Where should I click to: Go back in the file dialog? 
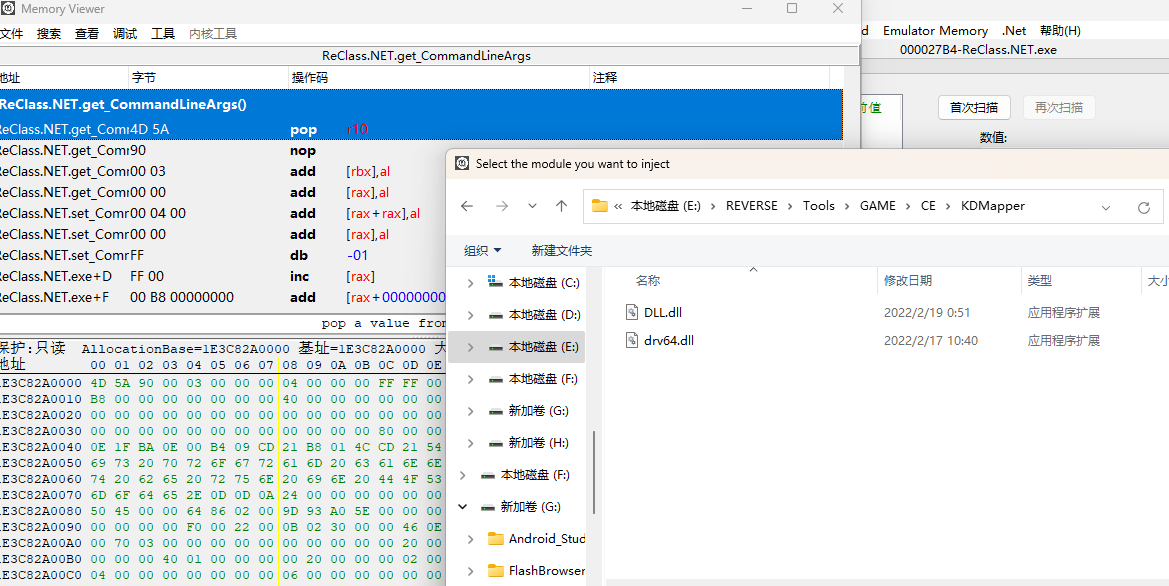click(x=467, y=207)
